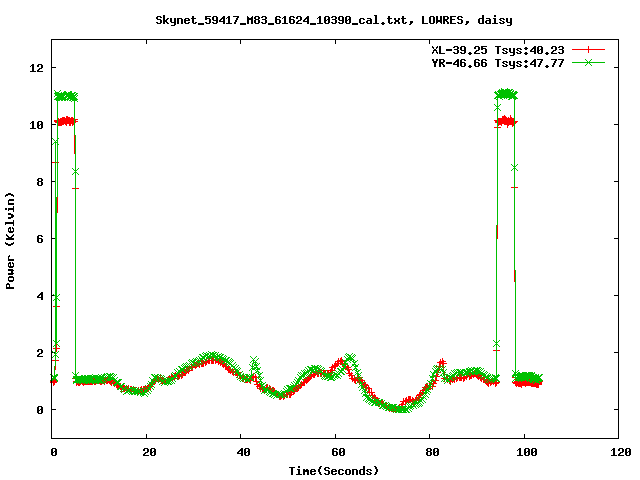Viewport: 640px width, 480px height.
Task: Click the red line sample in legend
Action: click(x=588, y=49)
